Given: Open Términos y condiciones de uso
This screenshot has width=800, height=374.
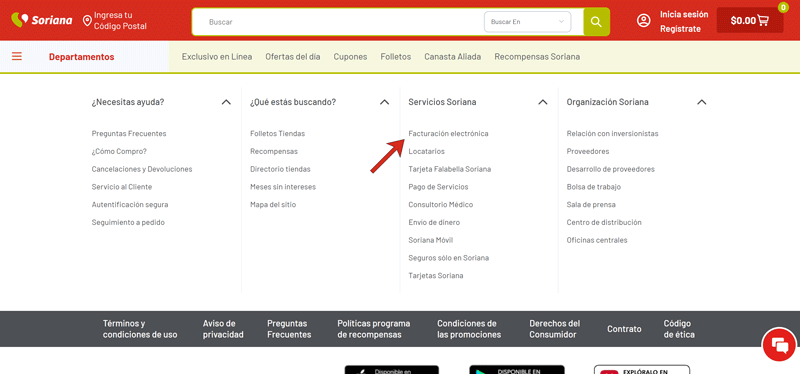Looking at the screenshot, I should coord(140,329).
